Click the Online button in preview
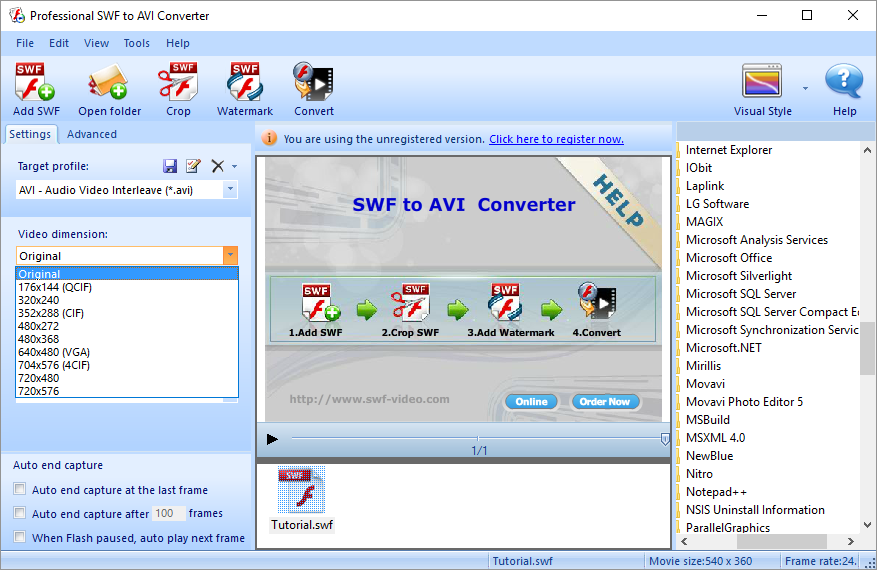877x570 pixels. pos(531,402)
